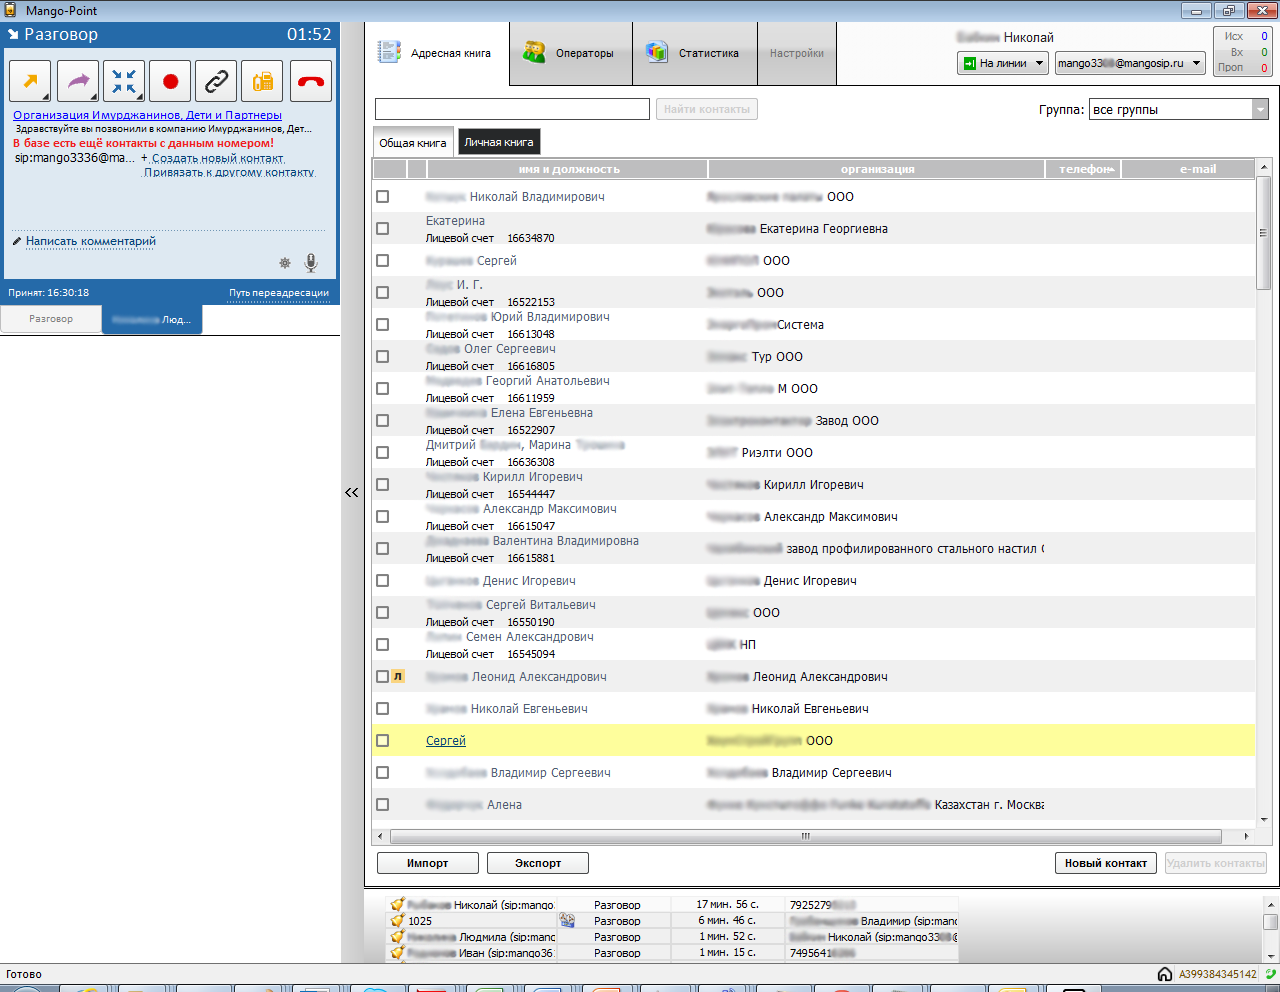Click the yellow Л badge beside Леонид Александрович
The image size is (1280, 992).
click(x=398, y=677)
